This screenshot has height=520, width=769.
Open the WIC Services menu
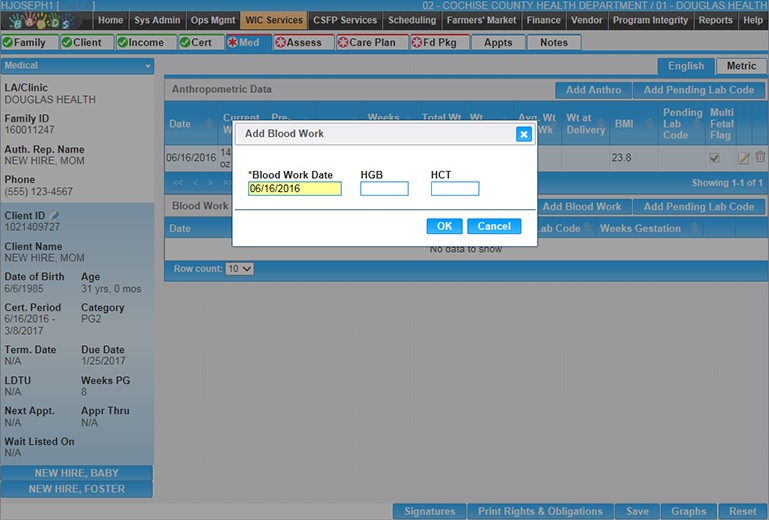[x=273, y=20]
